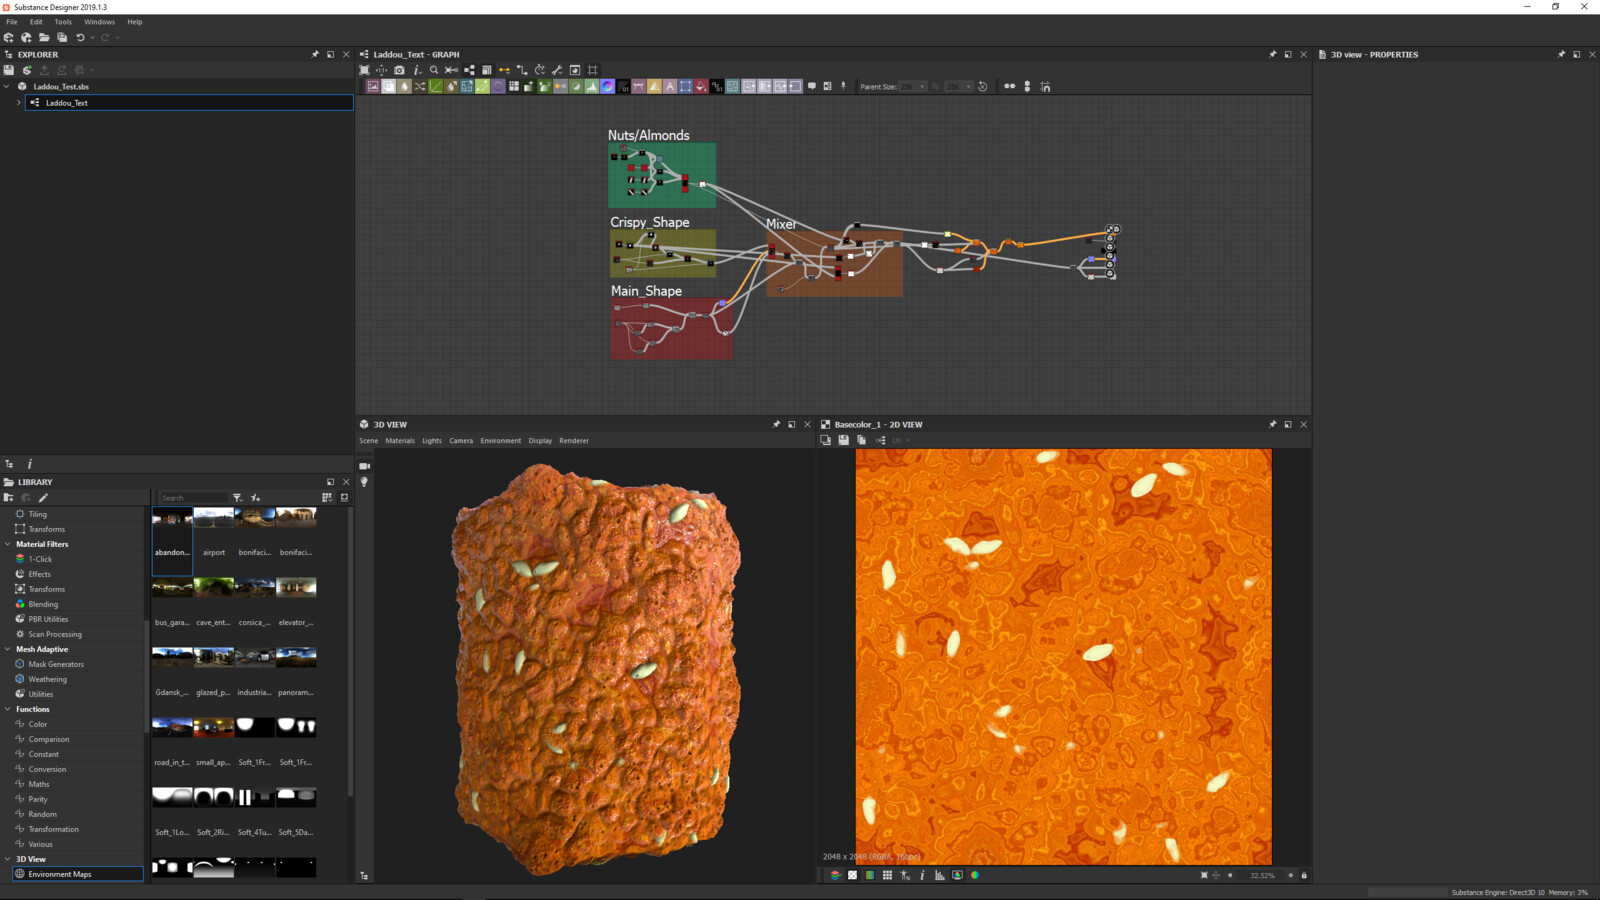
Task: Select Comparison under Functions in library
Action: pos(48,739)
